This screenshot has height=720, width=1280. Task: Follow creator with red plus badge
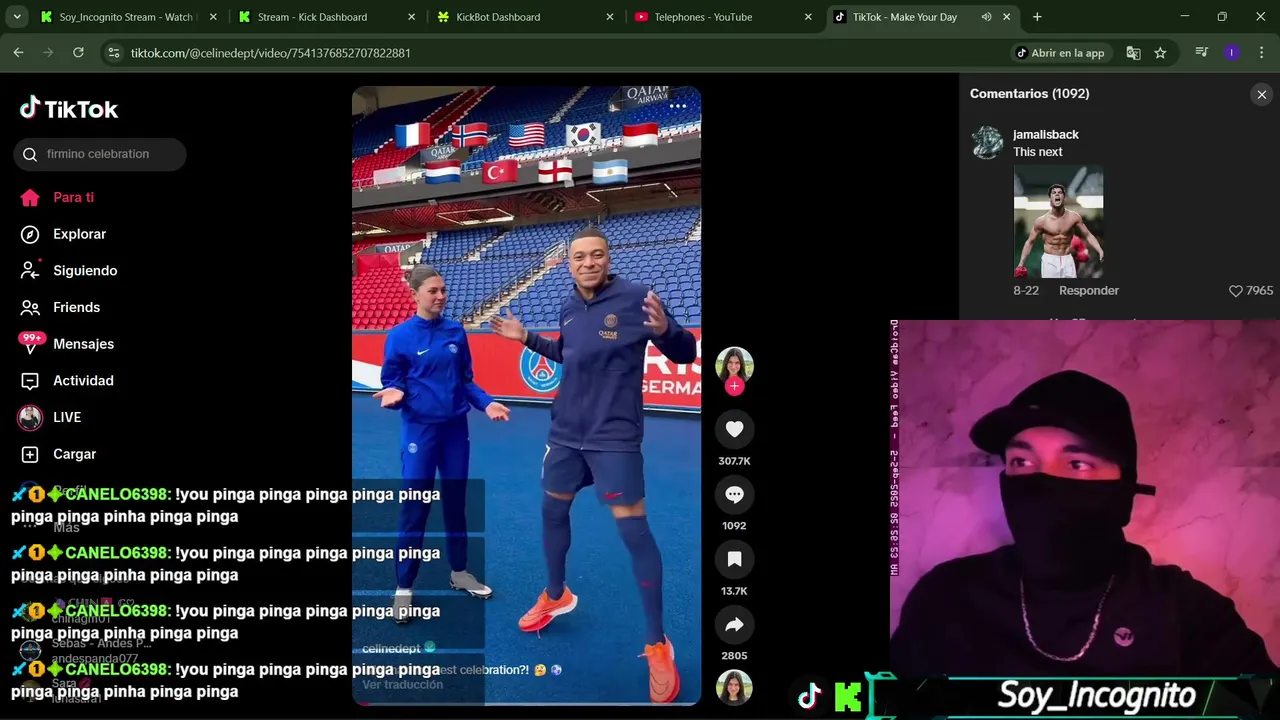[734, 386]
